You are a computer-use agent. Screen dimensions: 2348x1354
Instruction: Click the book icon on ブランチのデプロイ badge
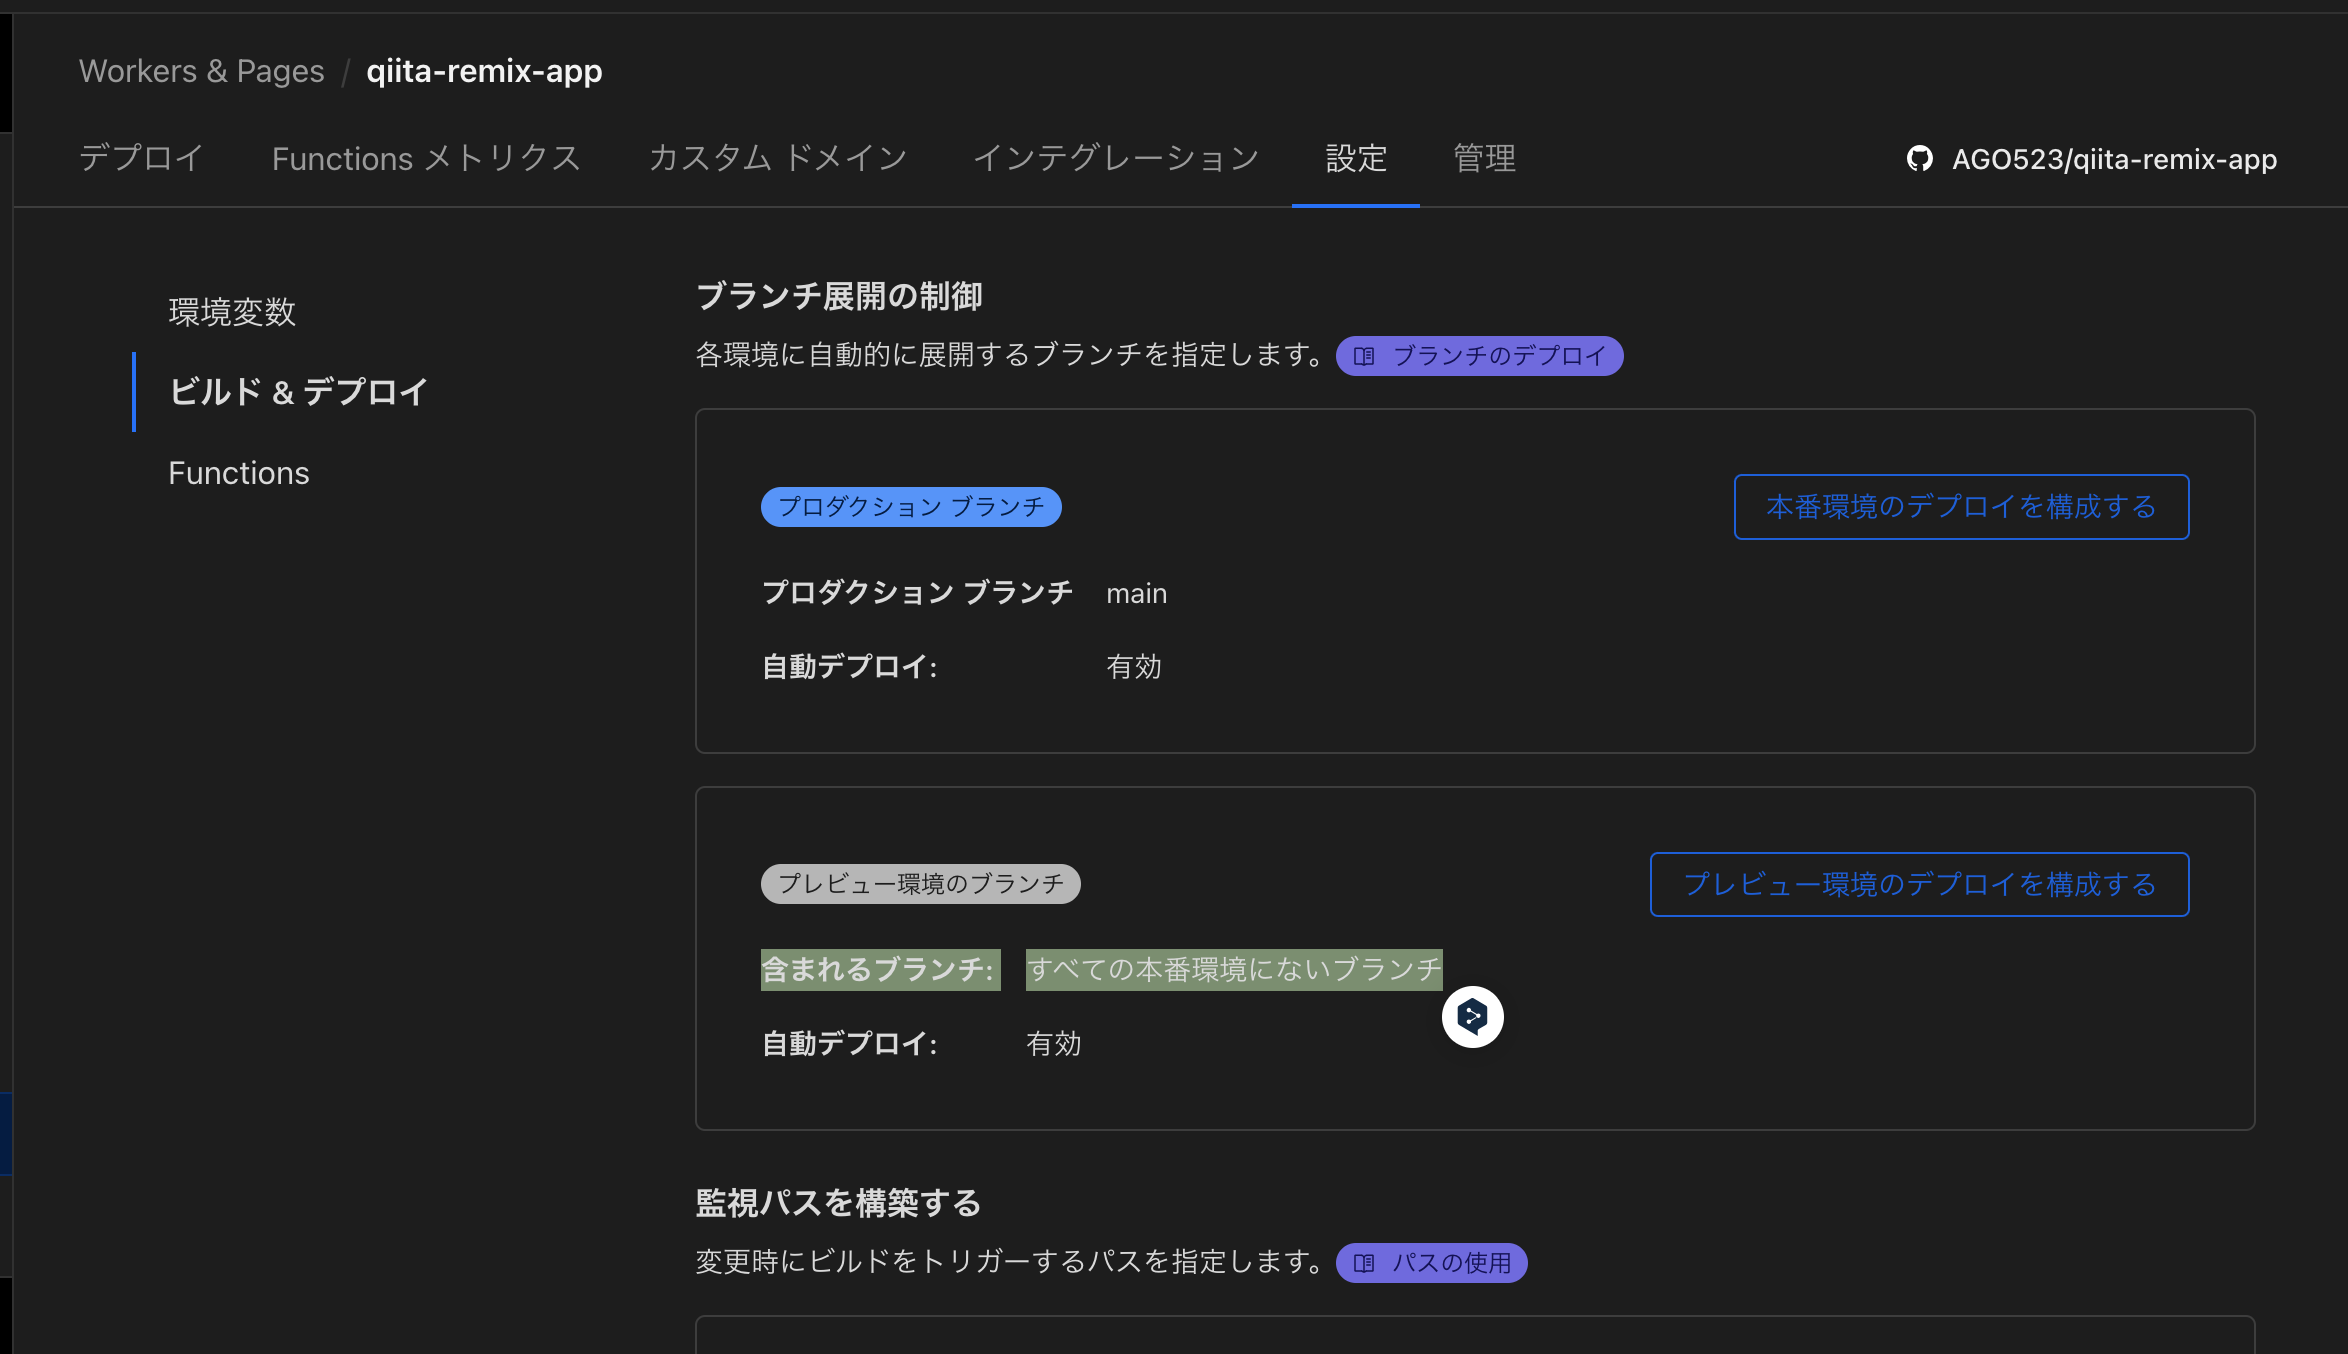pyautogui.click(x=1366, y=355)
